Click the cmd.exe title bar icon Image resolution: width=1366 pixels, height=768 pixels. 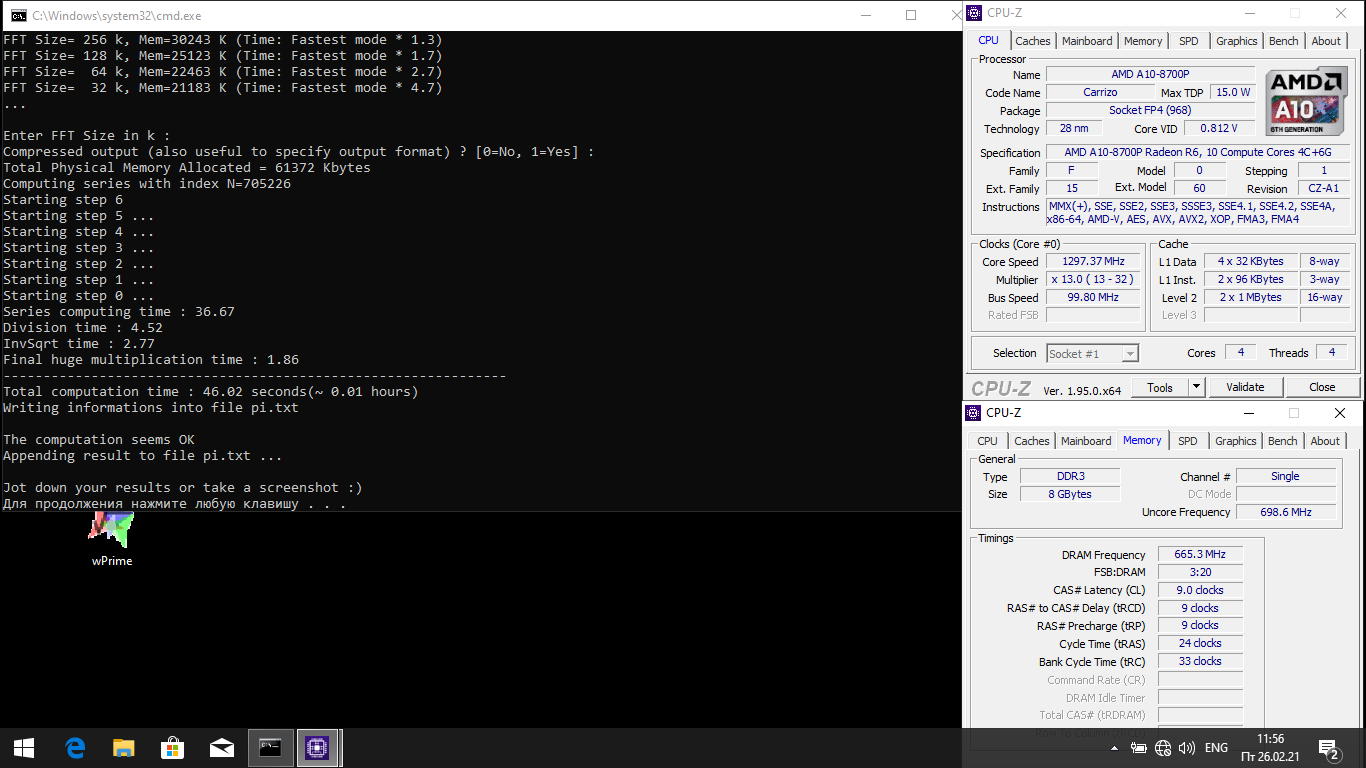pos(18,15)
